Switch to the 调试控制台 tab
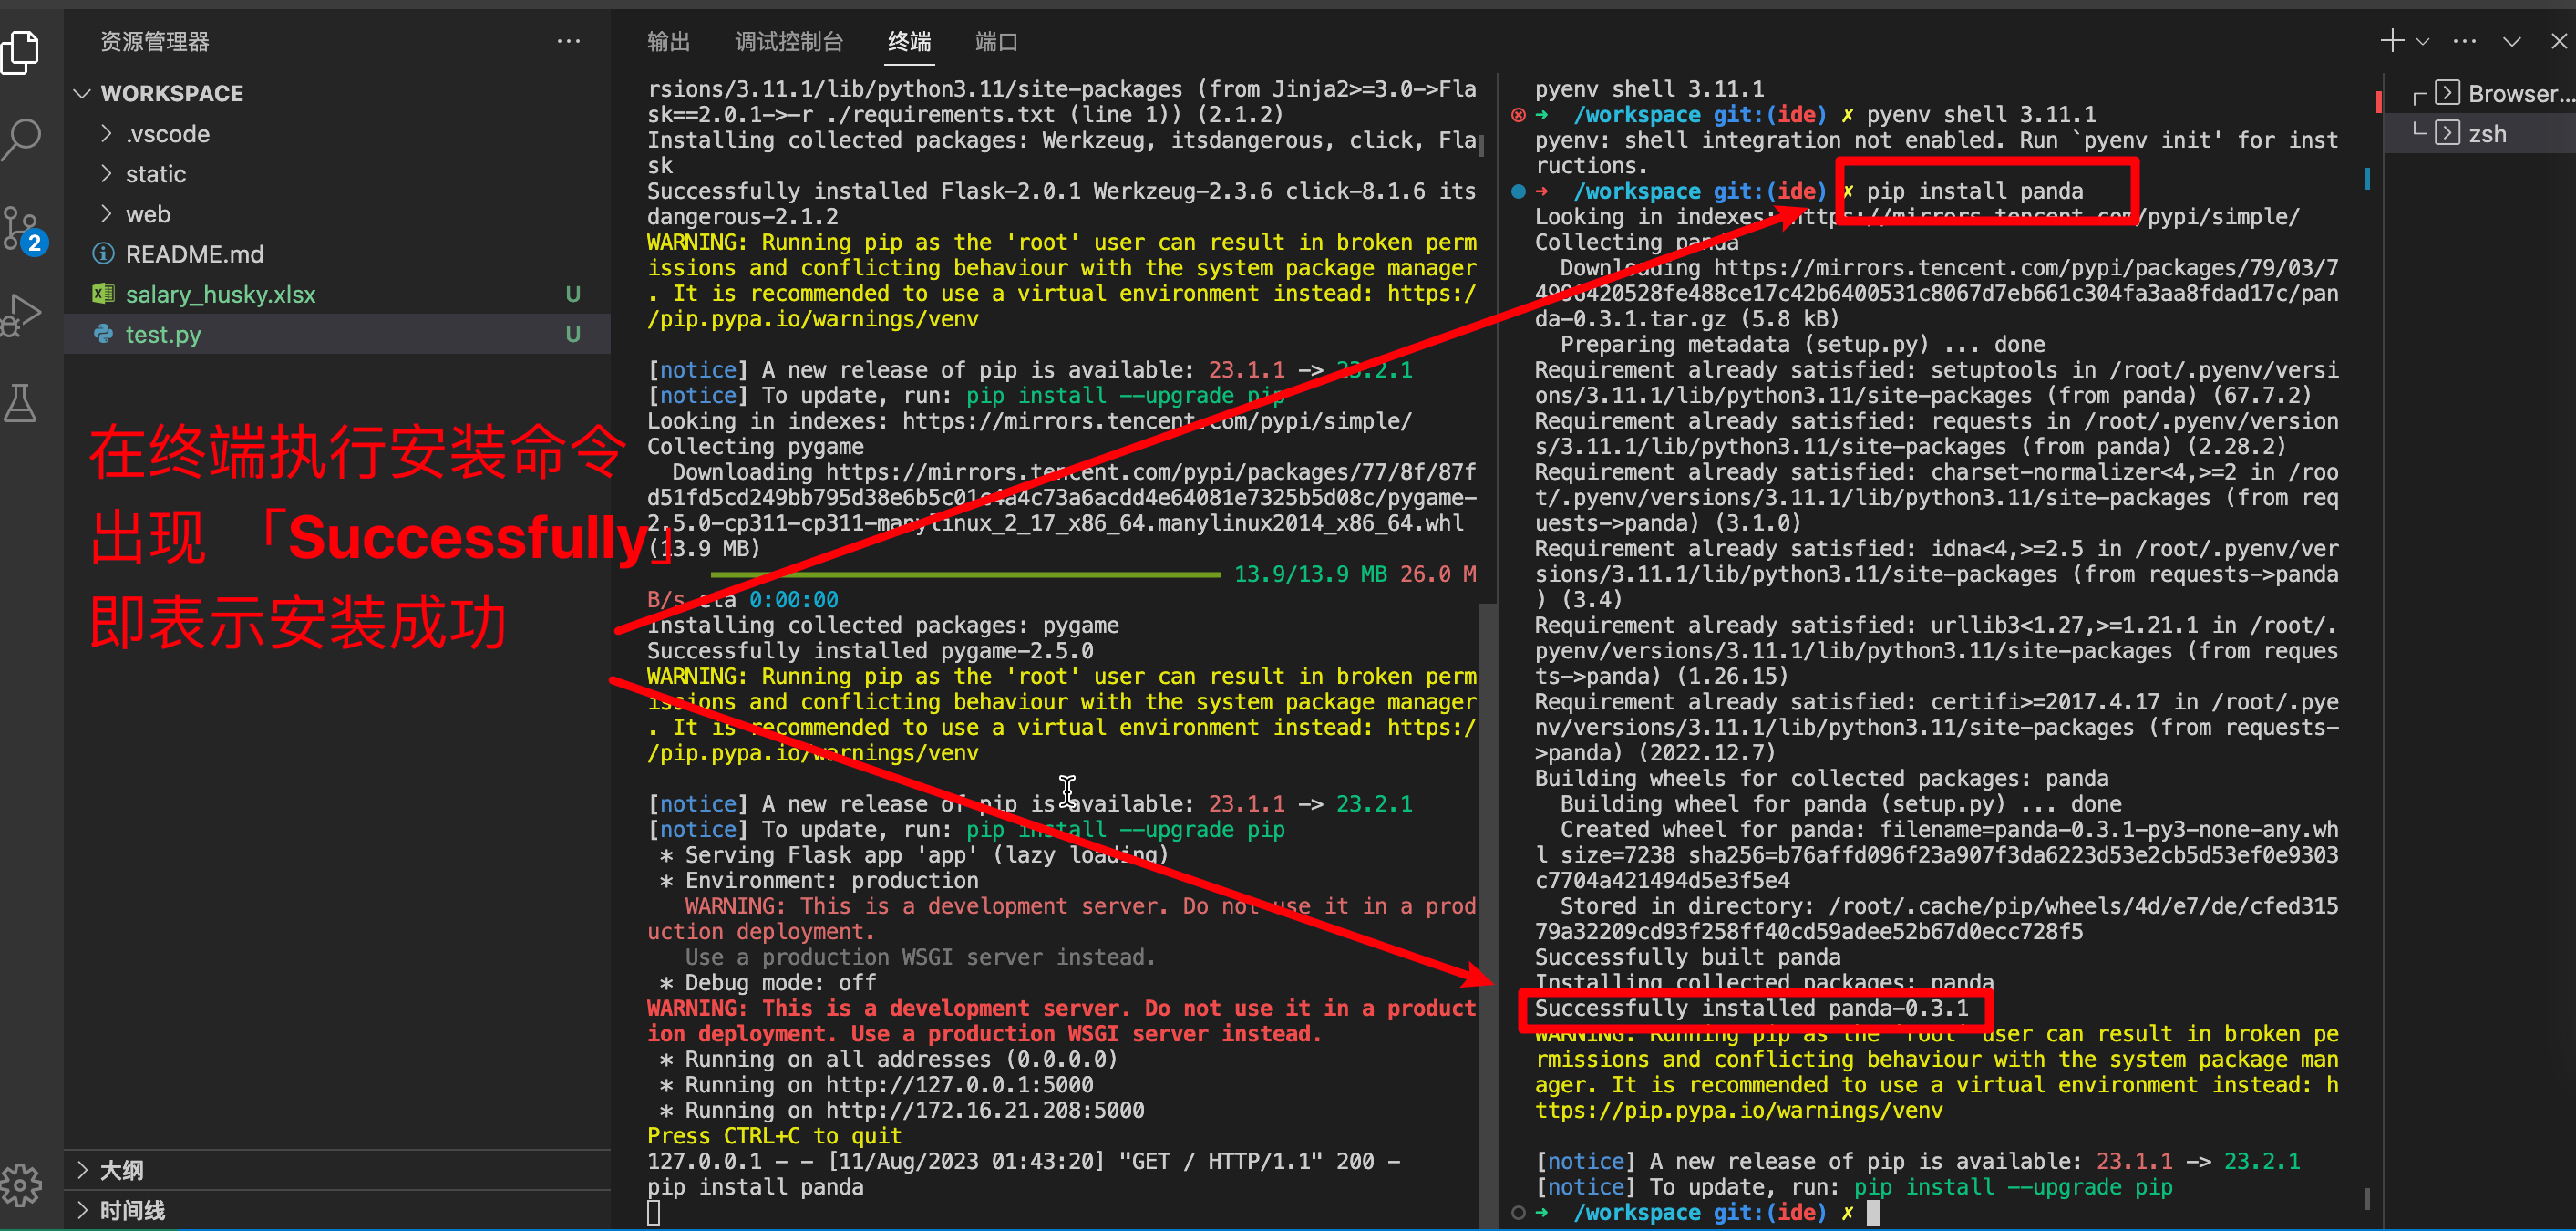The image size is (2576, 1231). [x=788, y=41]
